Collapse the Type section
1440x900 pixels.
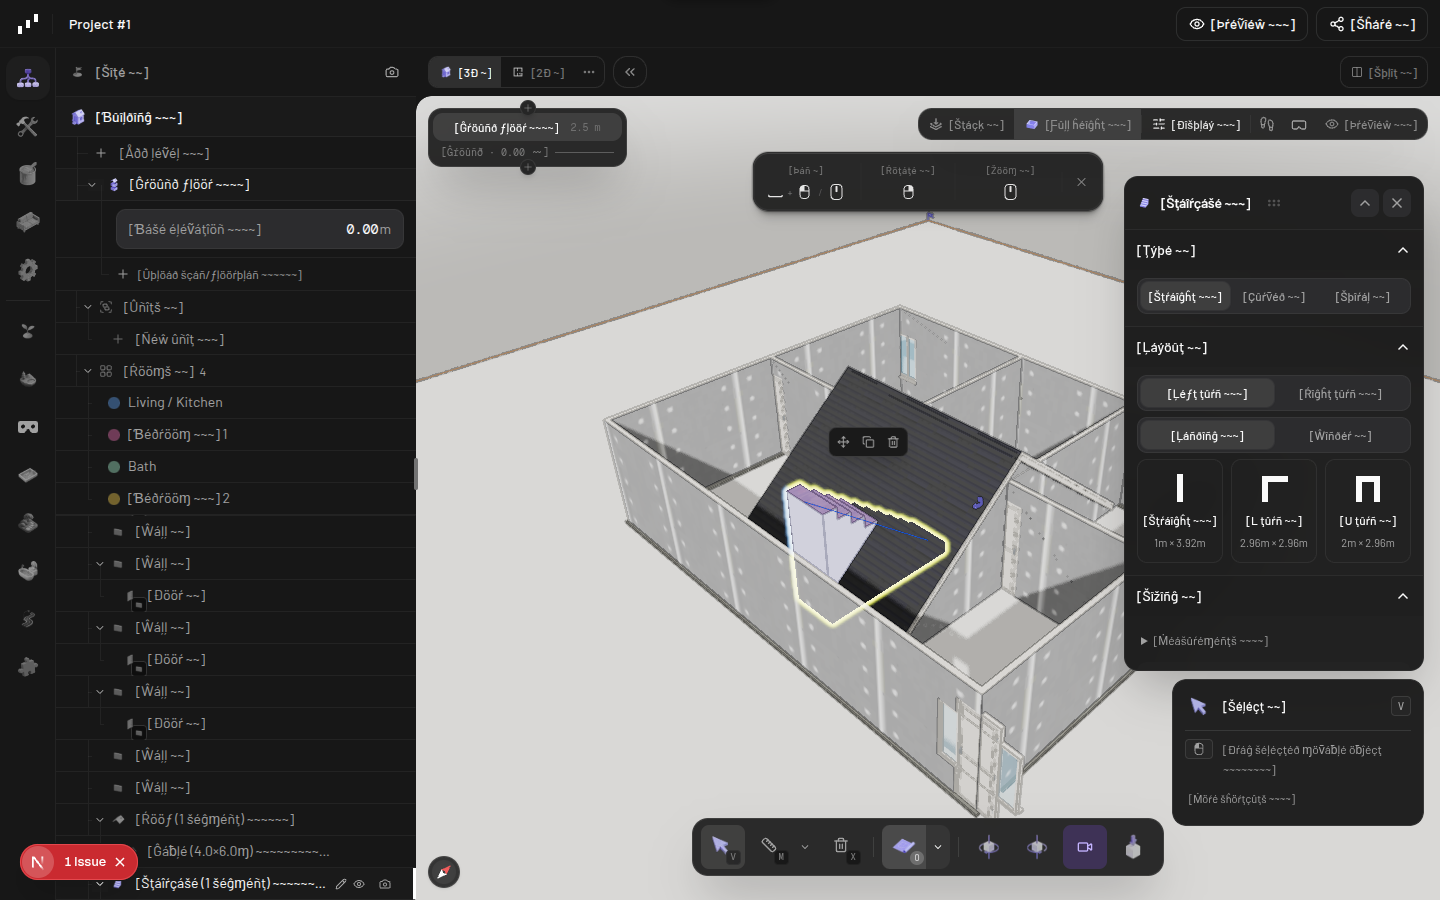click(1403, 251)
